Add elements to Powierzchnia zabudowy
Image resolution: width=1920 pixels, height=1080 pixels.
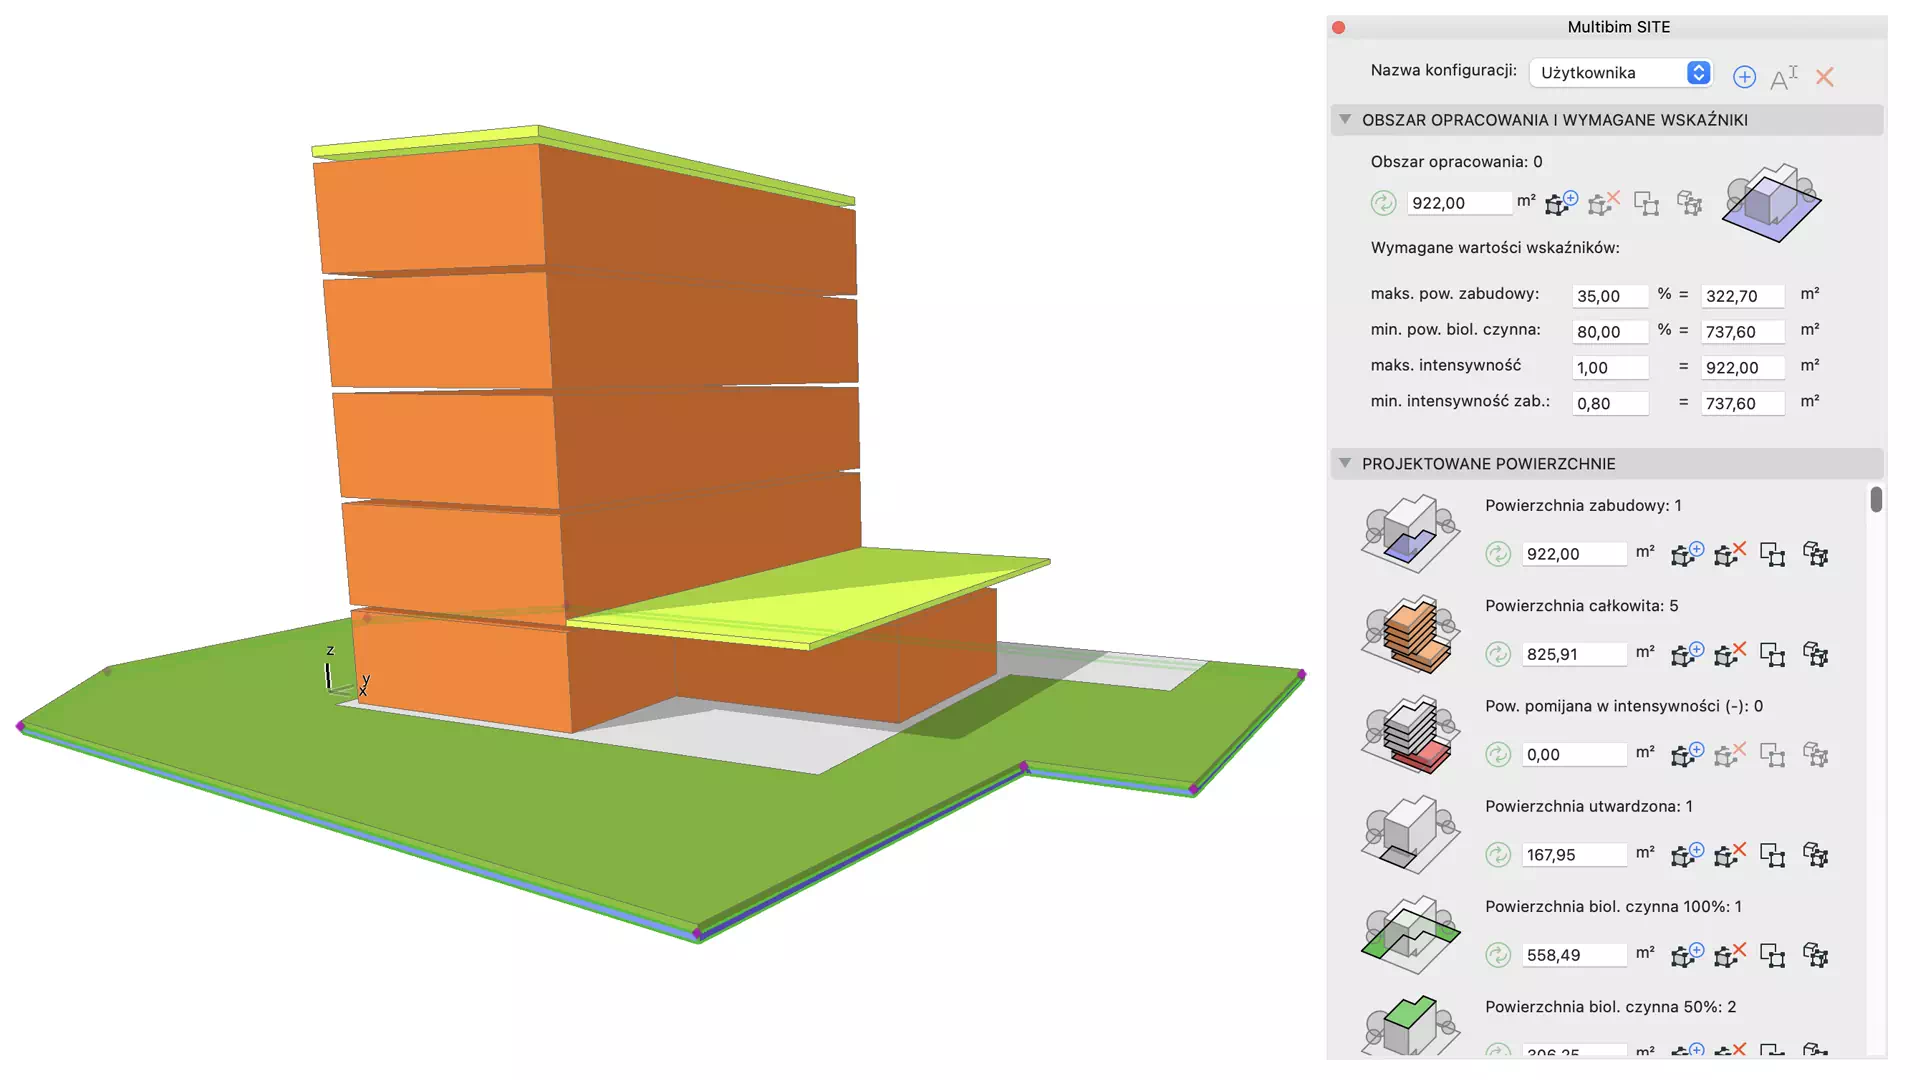(x=1686, y=554)
